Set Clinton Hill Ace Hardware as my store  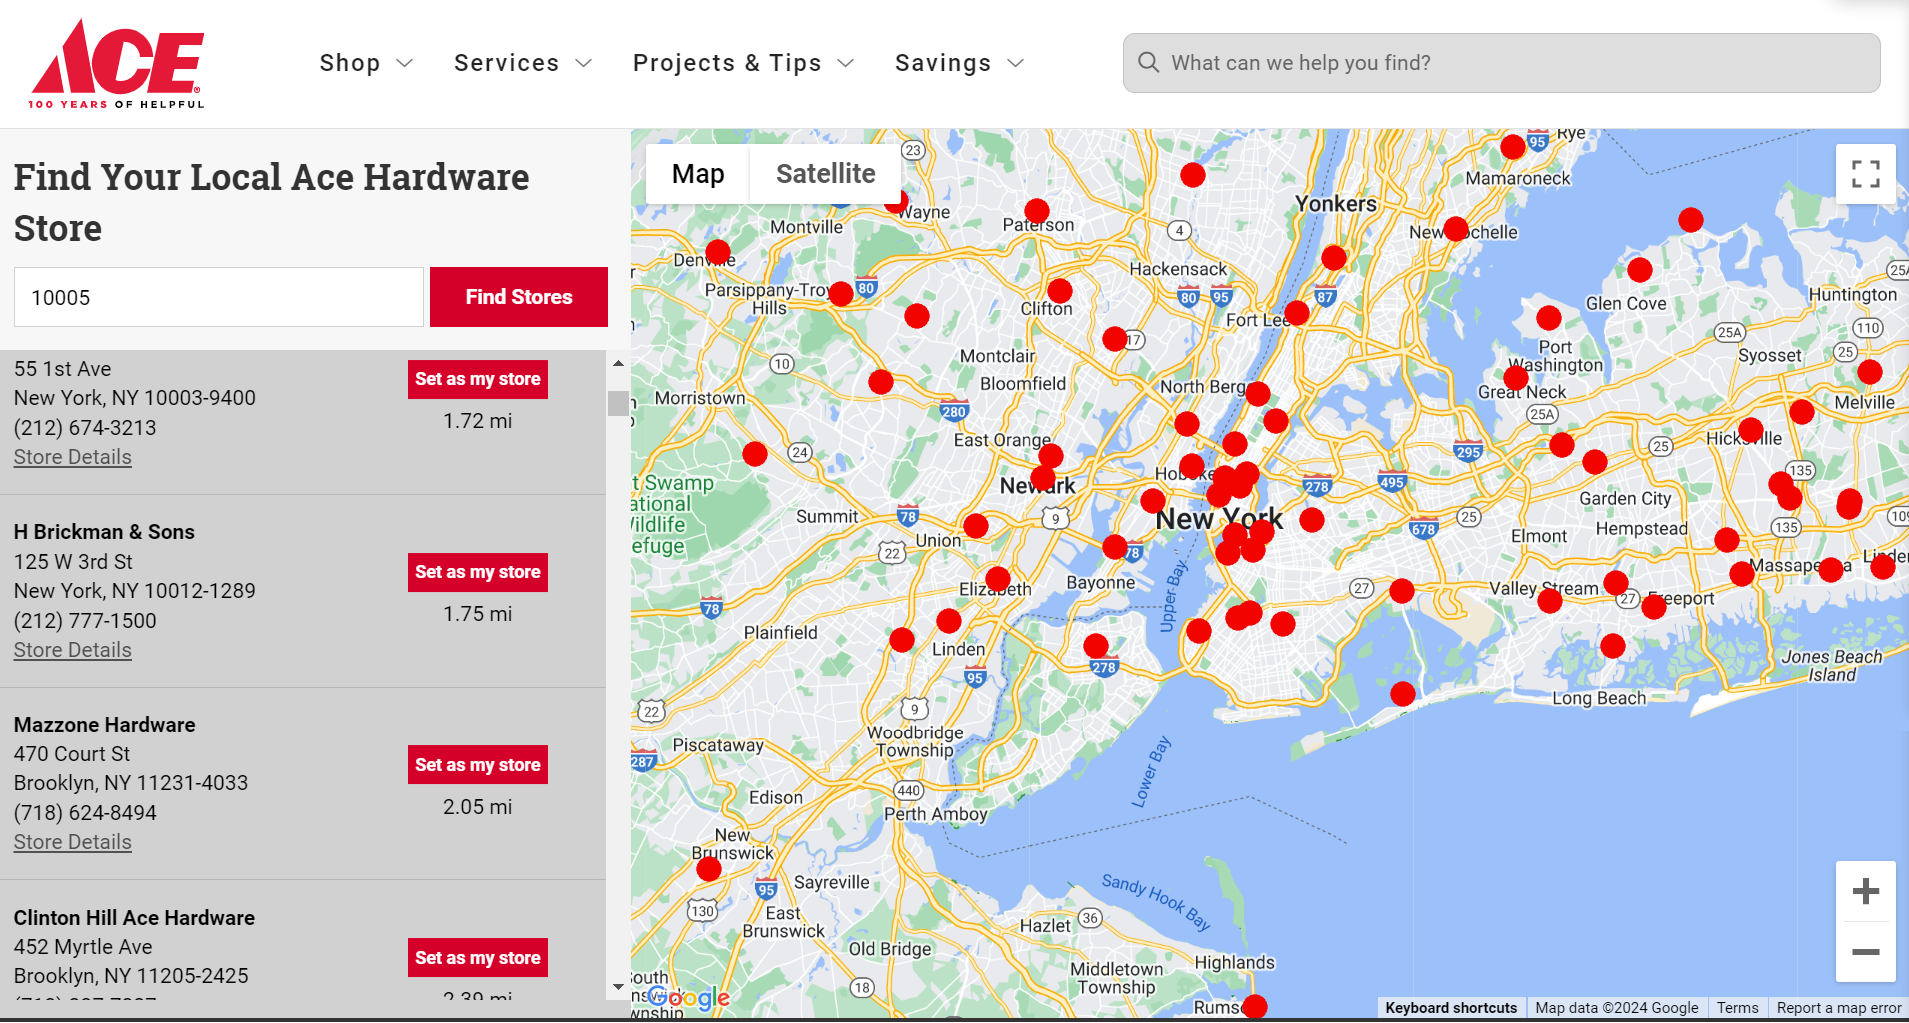click(478, 958)
